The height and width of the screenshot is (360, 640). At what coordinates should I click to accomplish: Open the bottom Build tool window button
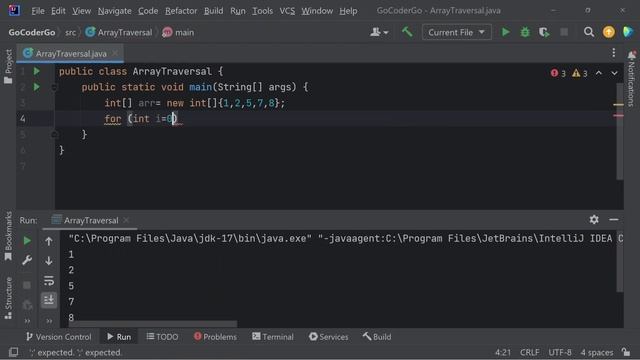[x=377, y=337]
